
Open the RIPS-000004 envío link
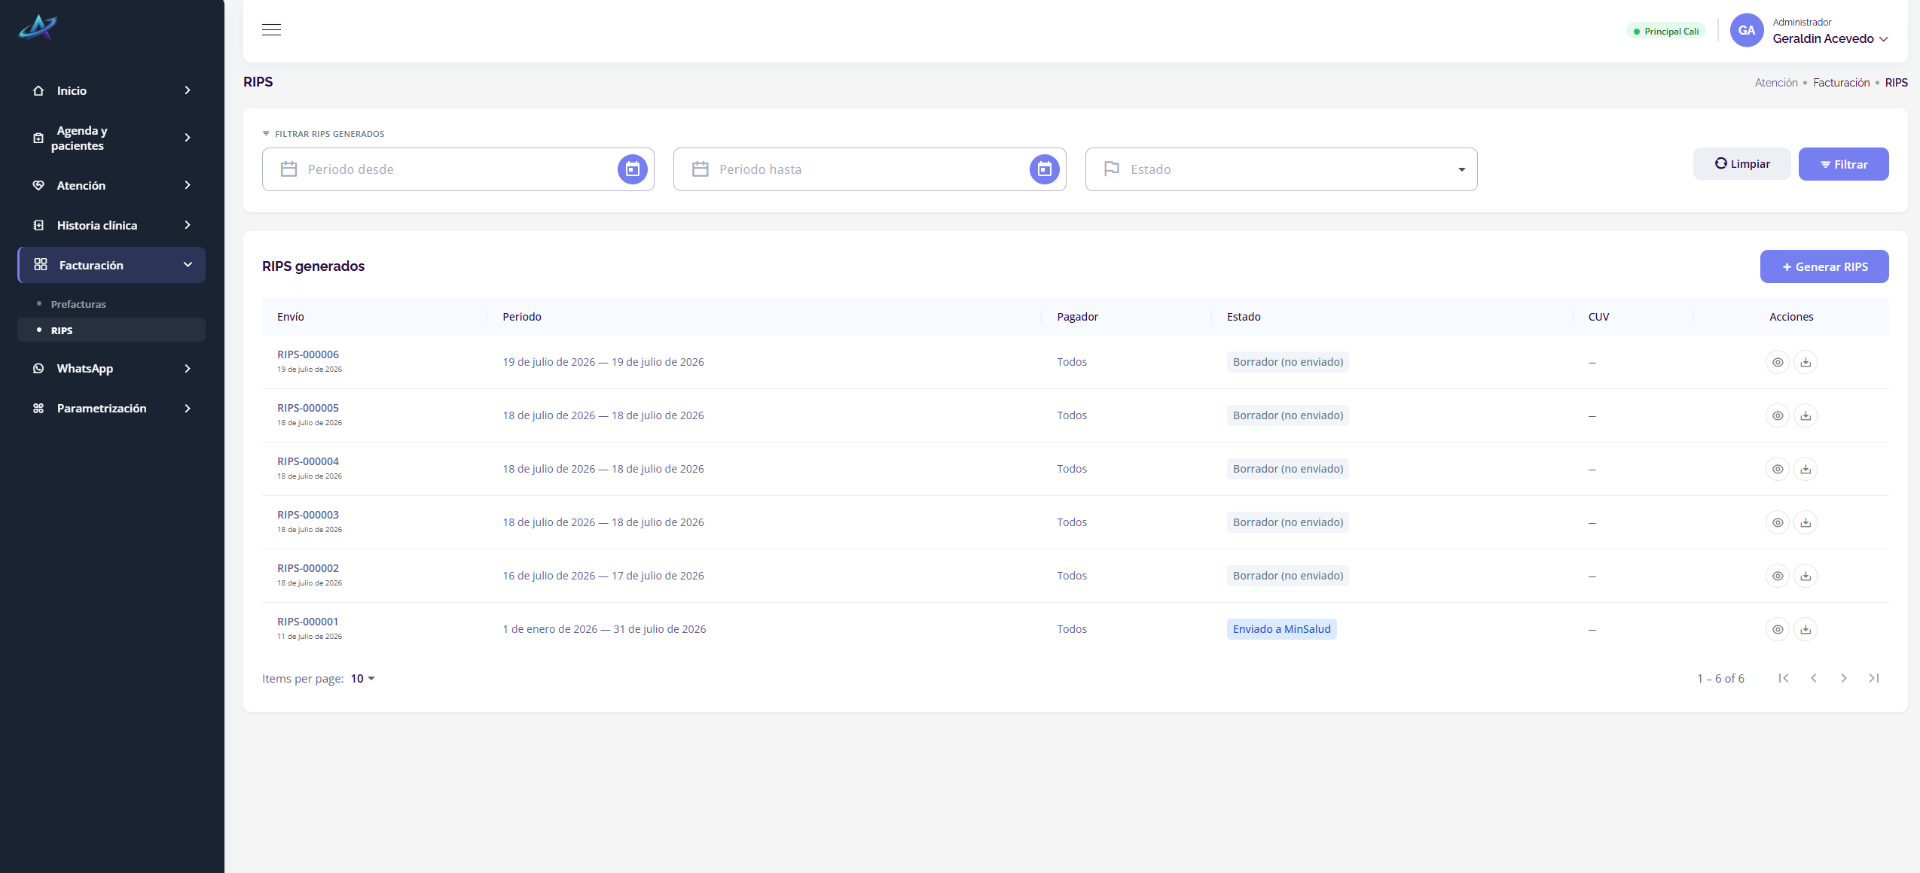[x=308, y=462]
